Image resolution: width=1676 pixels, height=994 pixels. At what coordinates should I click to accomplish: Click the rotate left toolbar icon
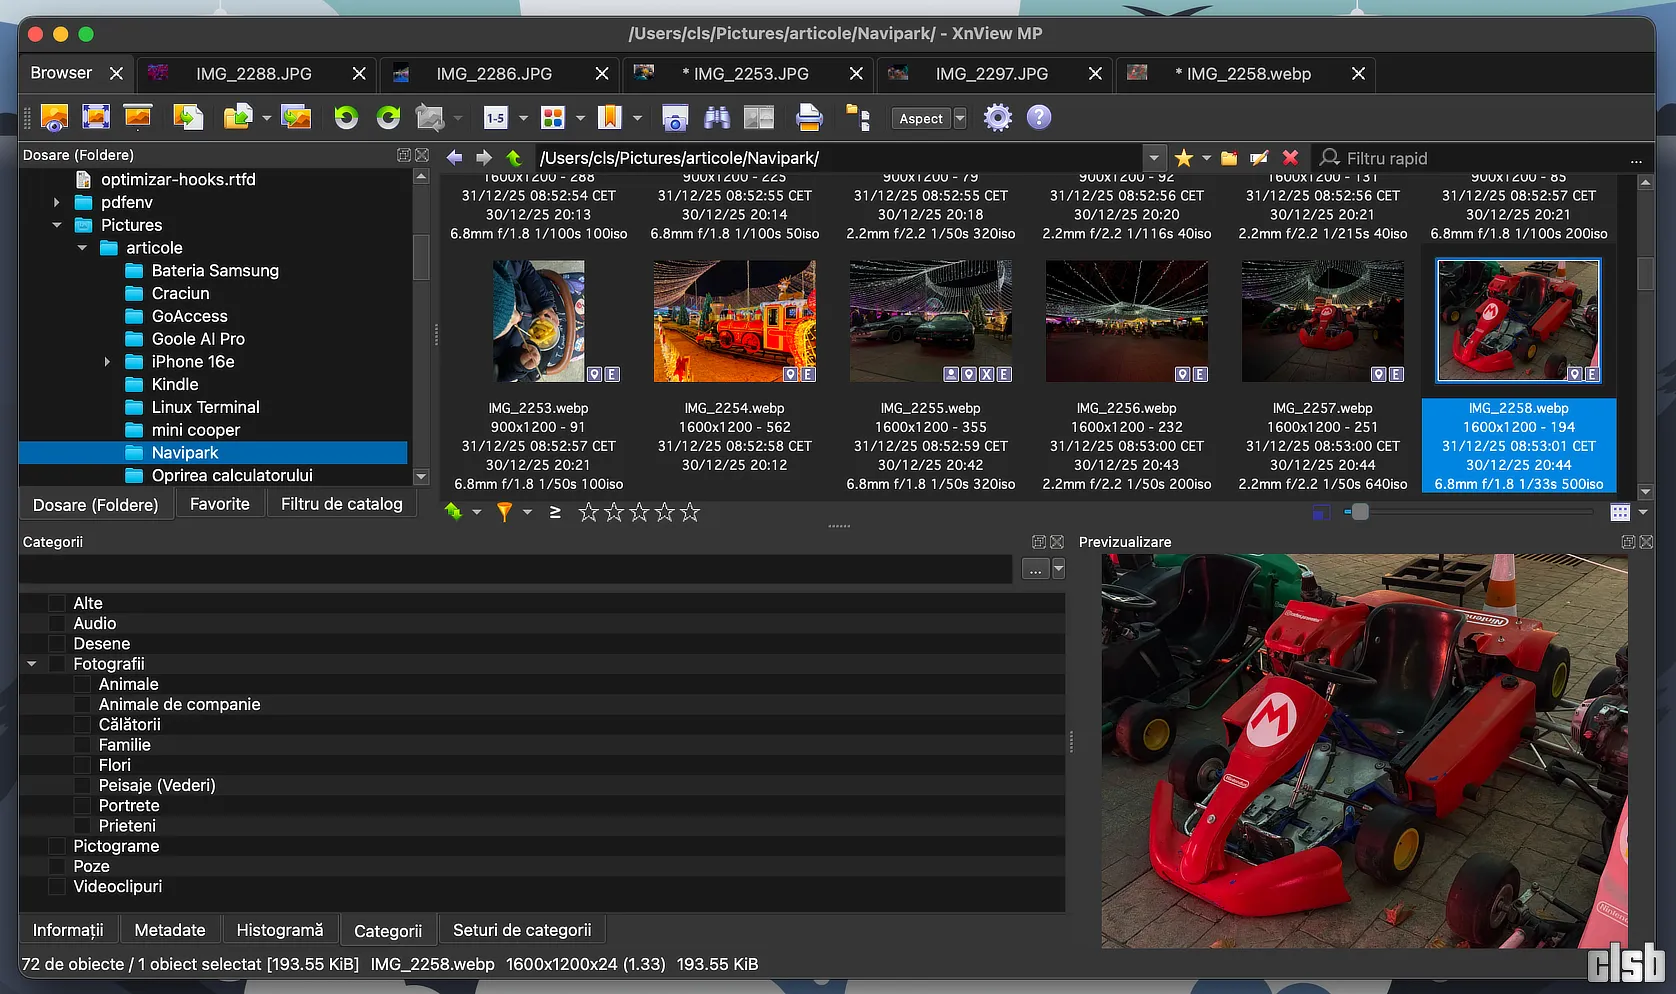(346, 118)
